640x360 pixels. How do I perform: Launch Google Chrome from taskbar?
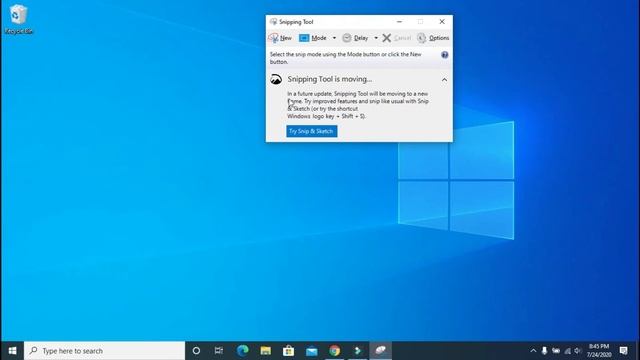click(335, 351)
